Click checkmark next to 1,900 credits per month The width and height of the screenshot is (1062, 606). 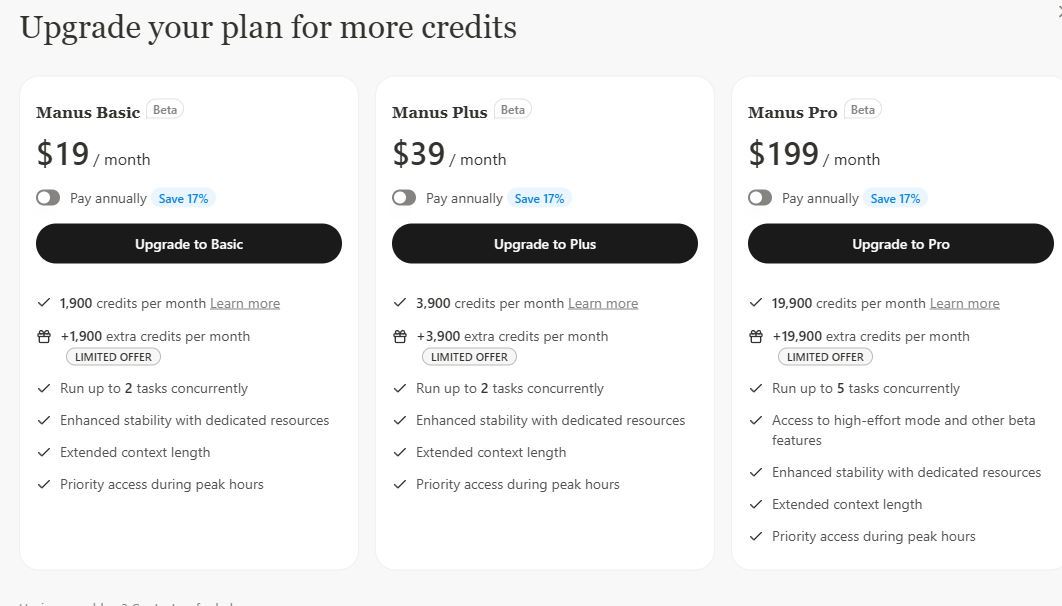click(44, 303)
